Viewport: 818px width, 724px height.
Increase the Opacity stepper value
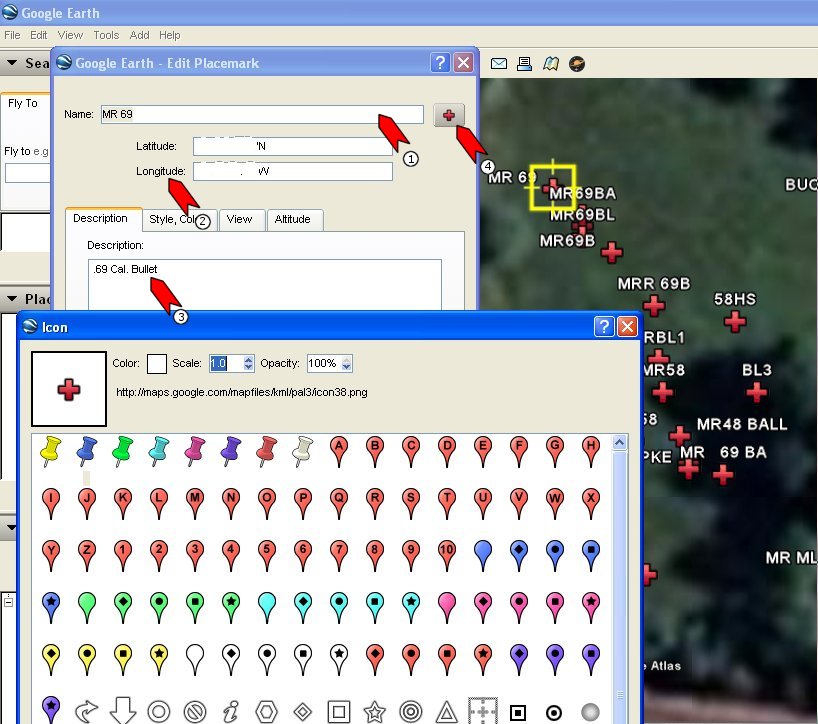346,359
